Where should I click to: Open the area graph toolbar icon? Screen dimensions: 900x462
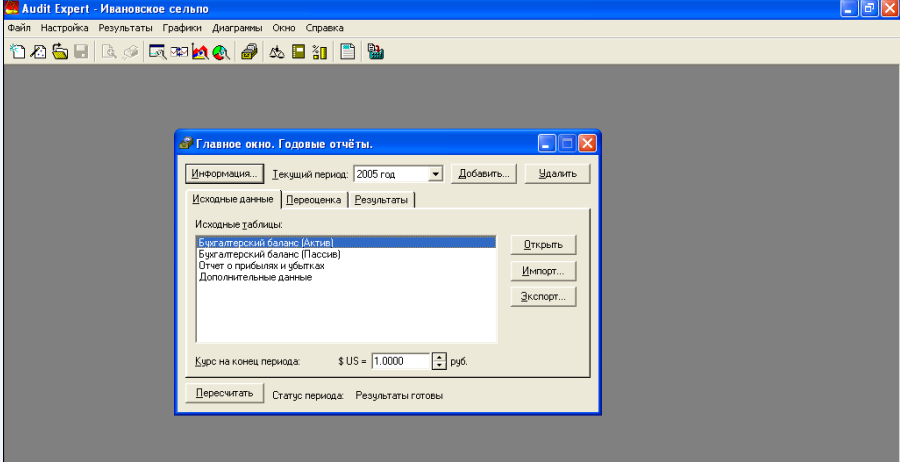[200, 52]
